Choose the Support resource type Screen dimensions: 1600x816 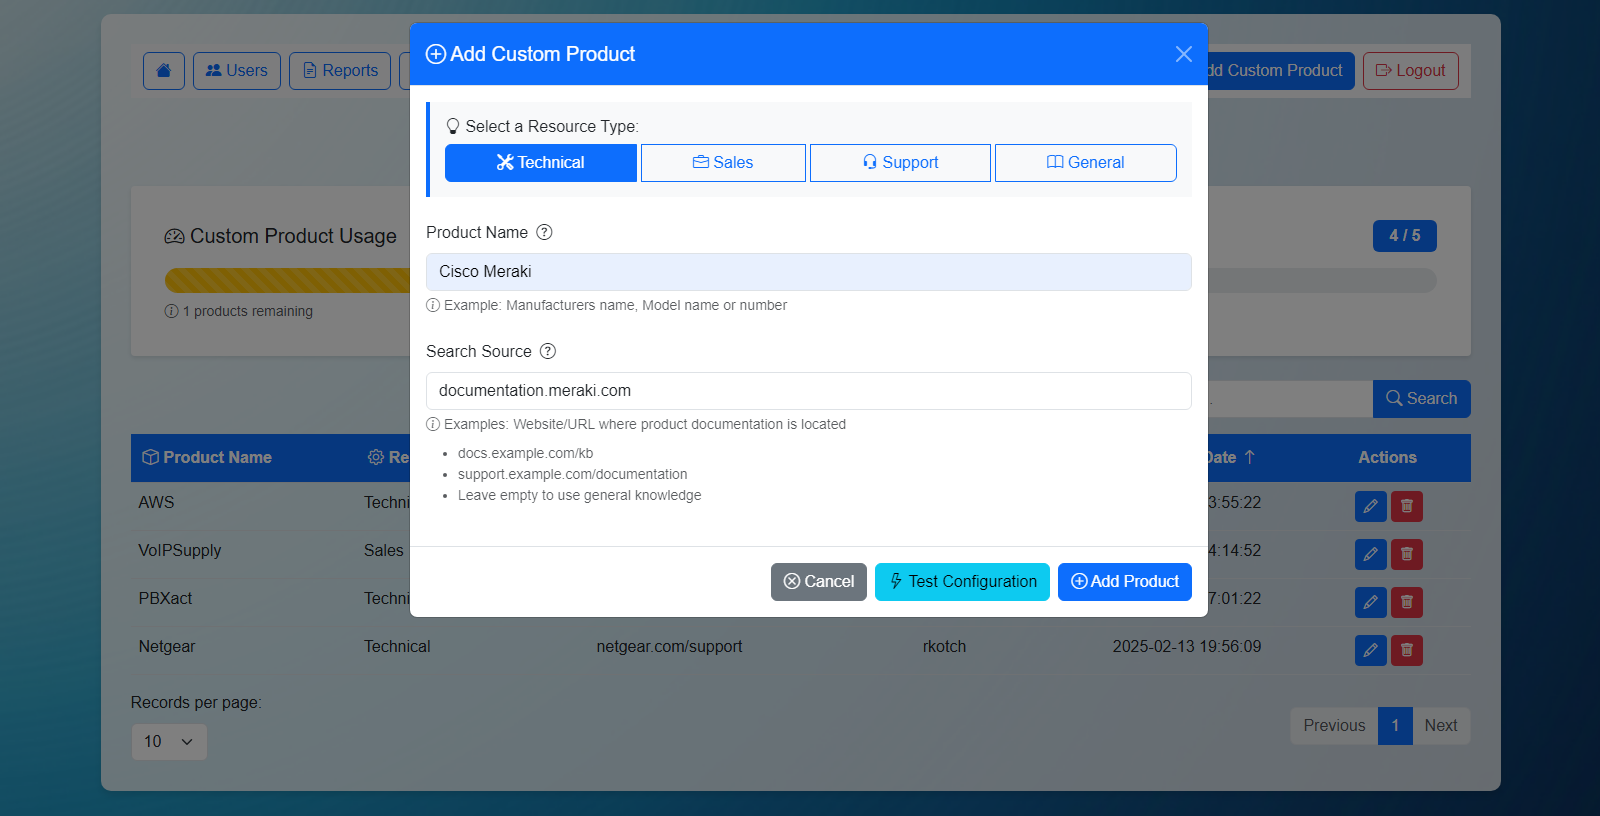click(x=900, y=163)
